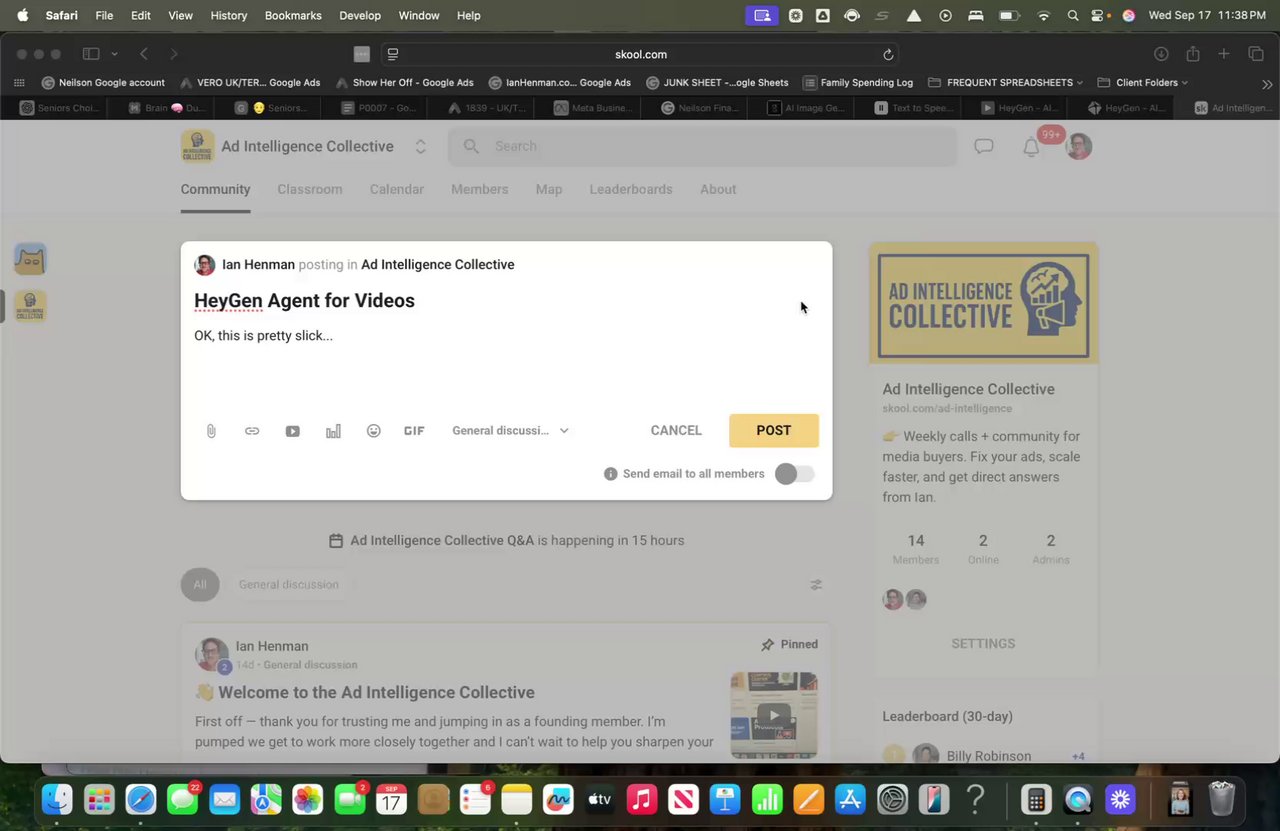Screen dimensions: 1280x831
Task: Toggle Send email to all members switch
Action: point(795,474)
